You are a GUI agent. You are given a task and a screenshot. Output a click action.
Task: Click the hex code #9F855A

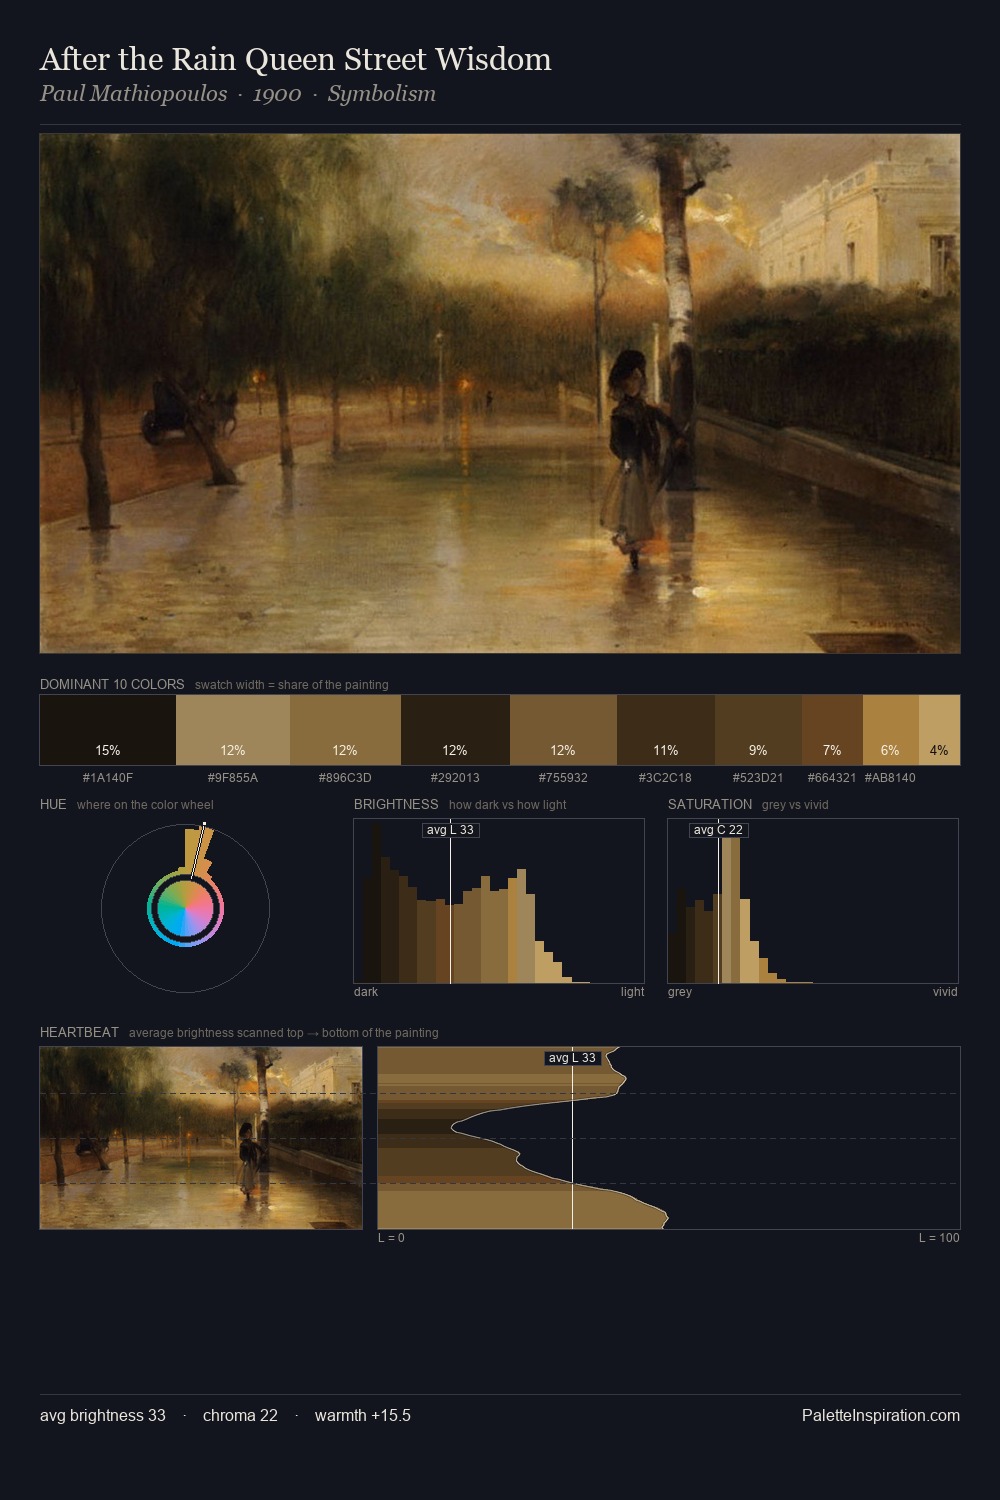coord(233,778)
